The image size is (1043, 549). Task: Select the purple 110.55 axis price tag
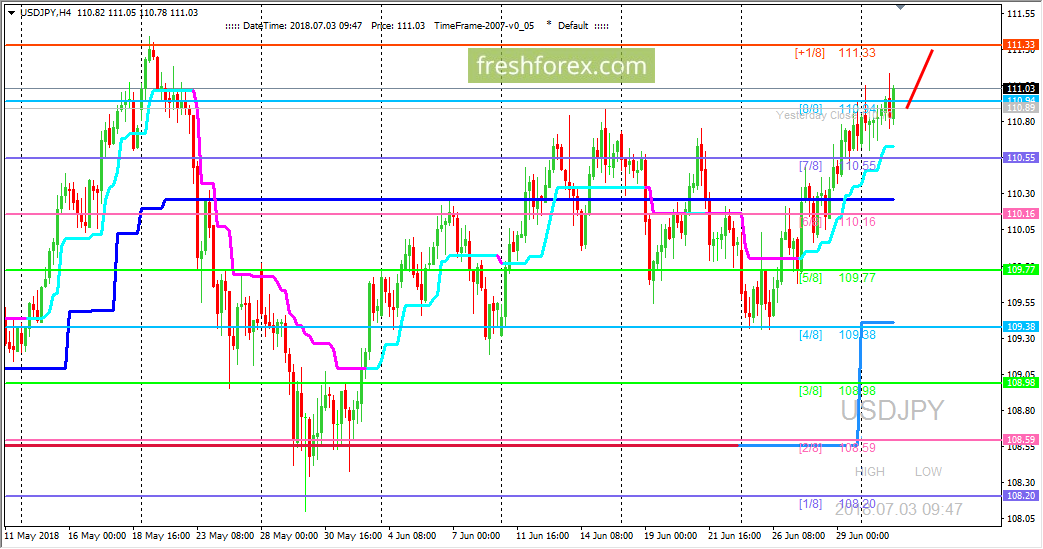pos(1021,158)
